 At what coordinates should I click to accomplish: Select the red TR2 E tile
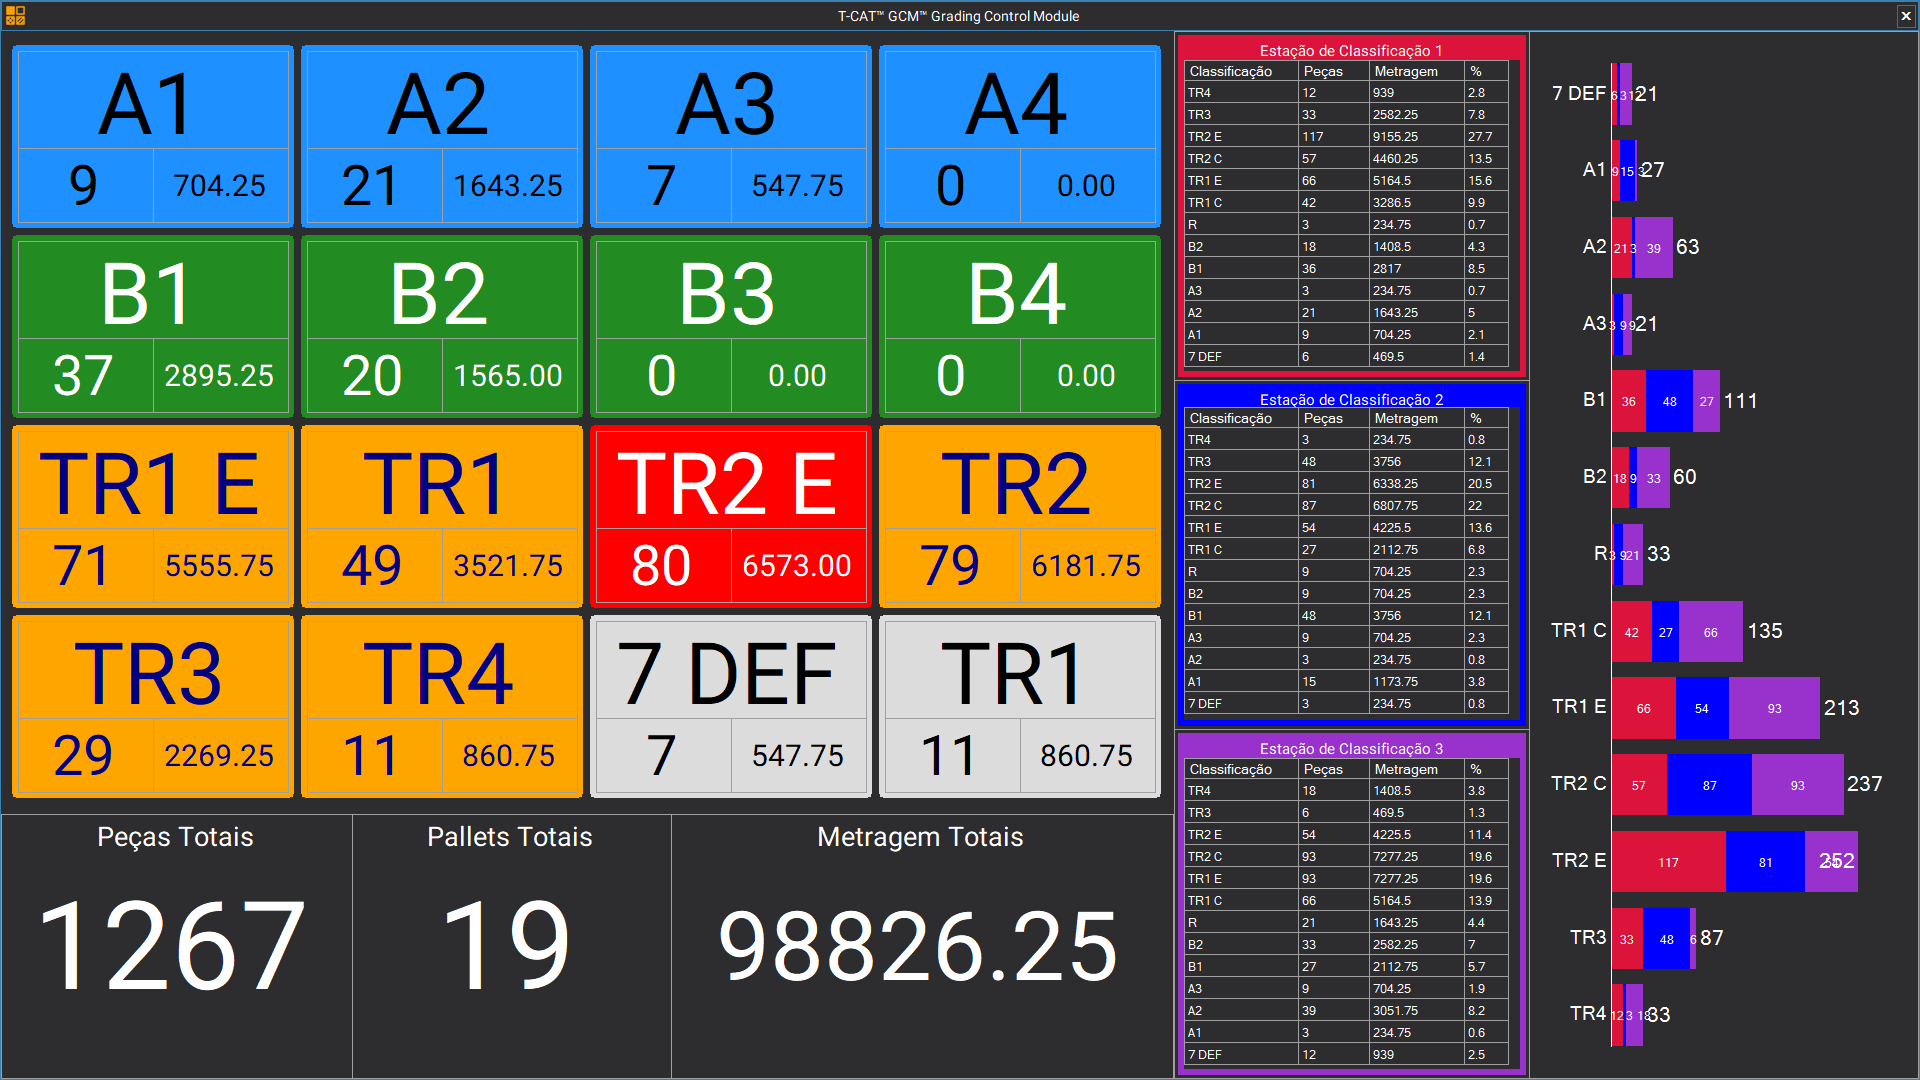coord(731,517)
